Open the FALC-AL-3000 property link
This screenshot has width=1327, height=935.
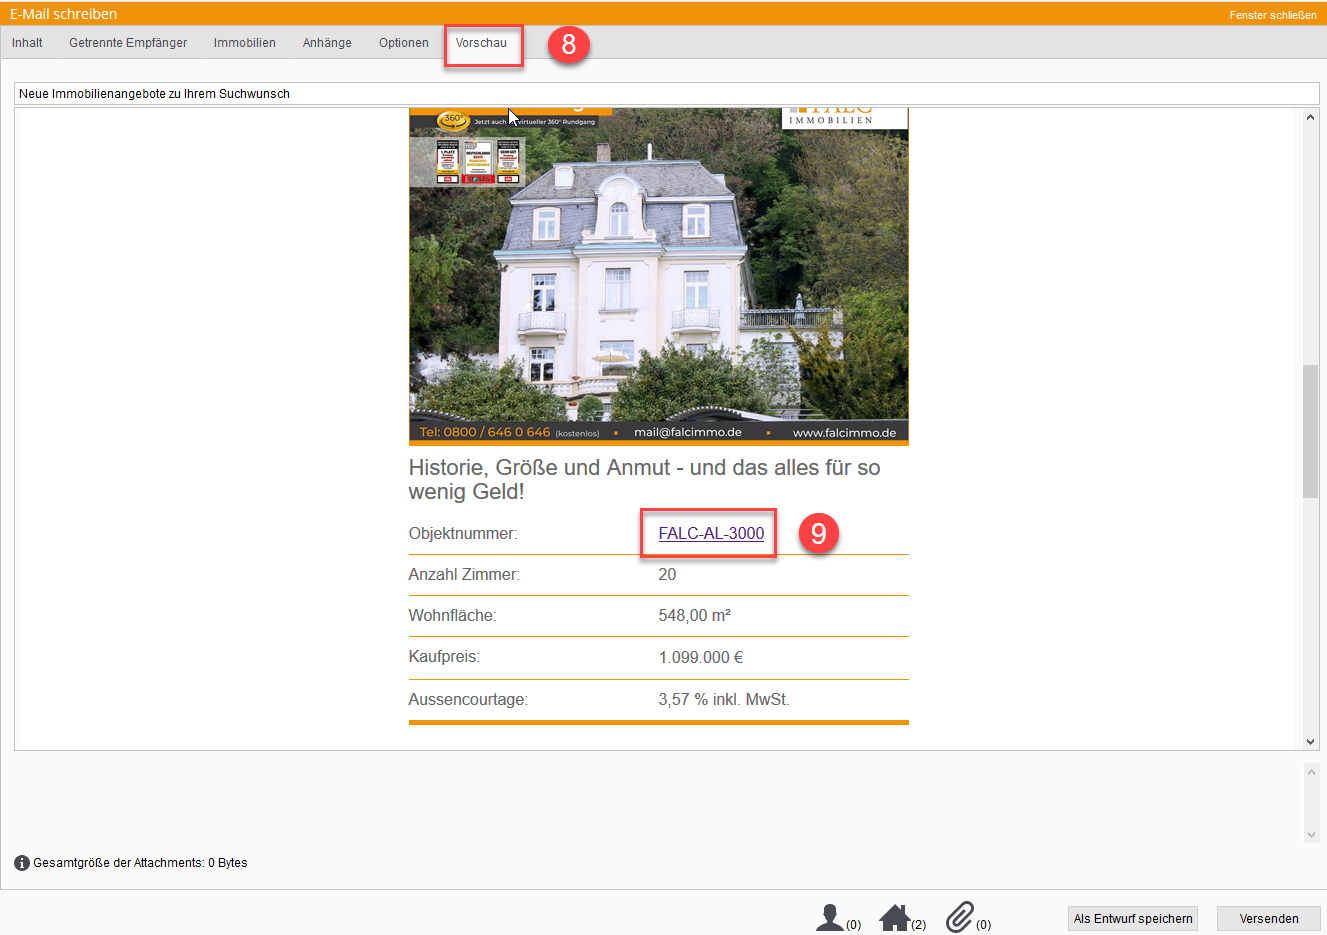click(711, 534)
